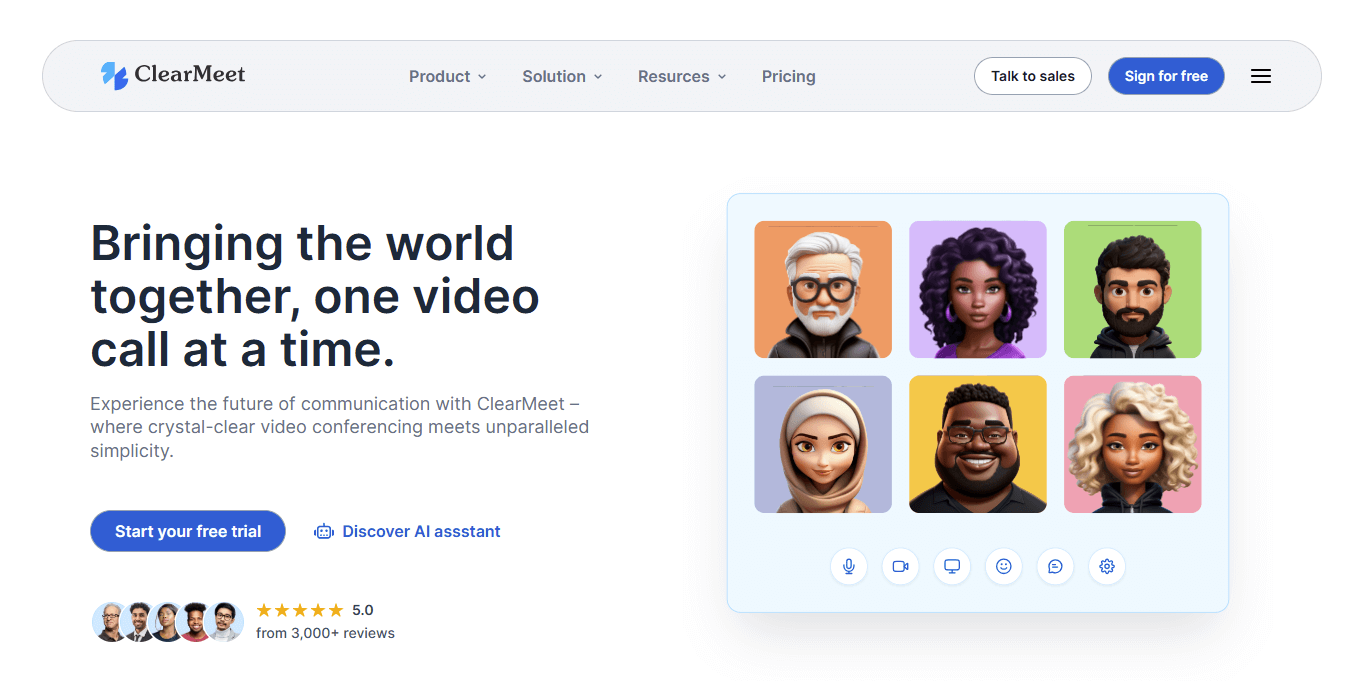The height and width of the screenshot is (681, 1364).
Task: Click Start your free trial button
Action: (x=188, y=531)
